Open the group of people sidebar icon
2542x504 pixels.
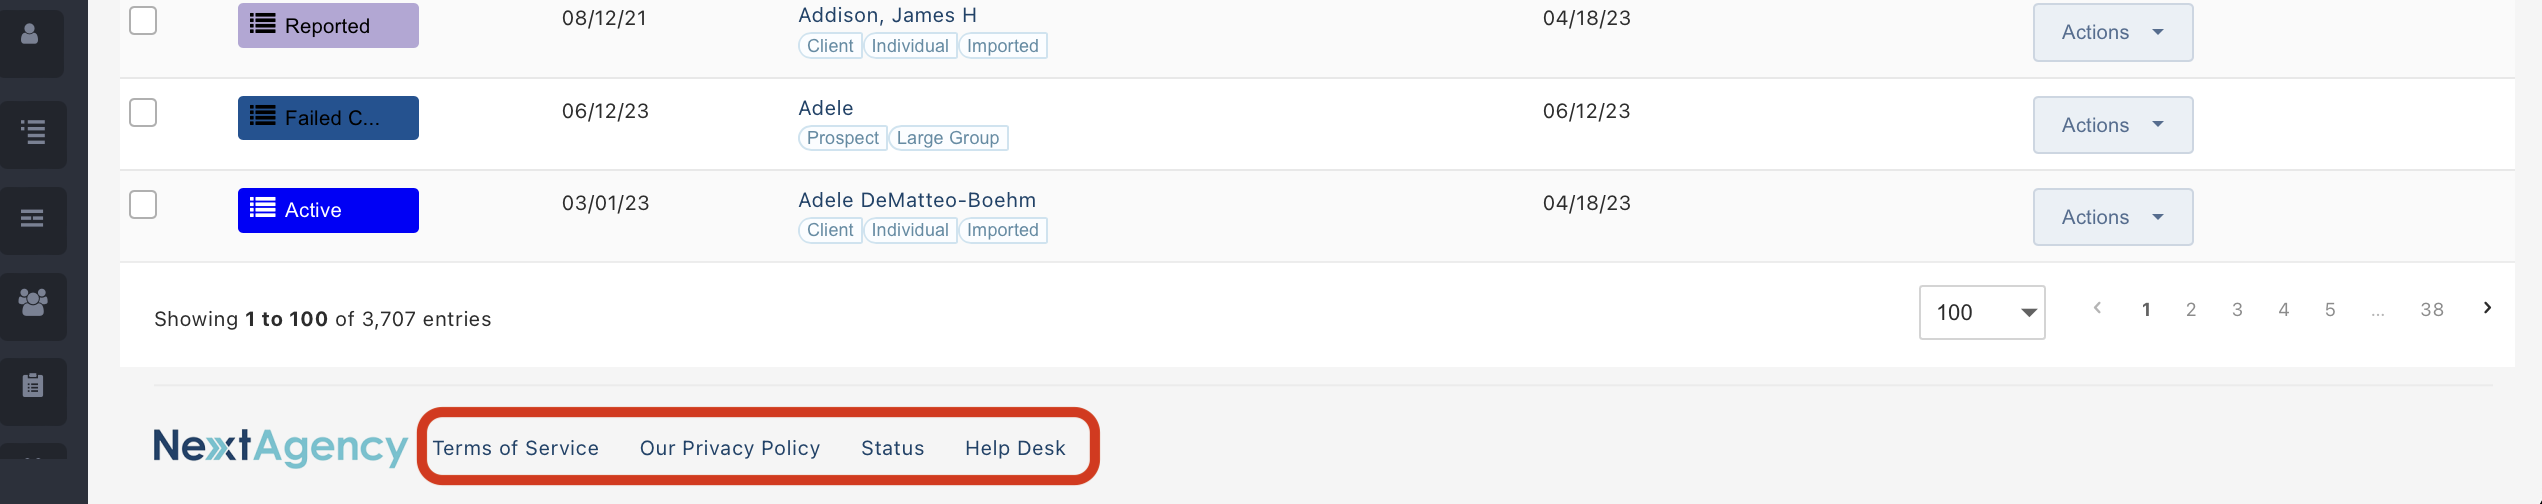point(33,303)
